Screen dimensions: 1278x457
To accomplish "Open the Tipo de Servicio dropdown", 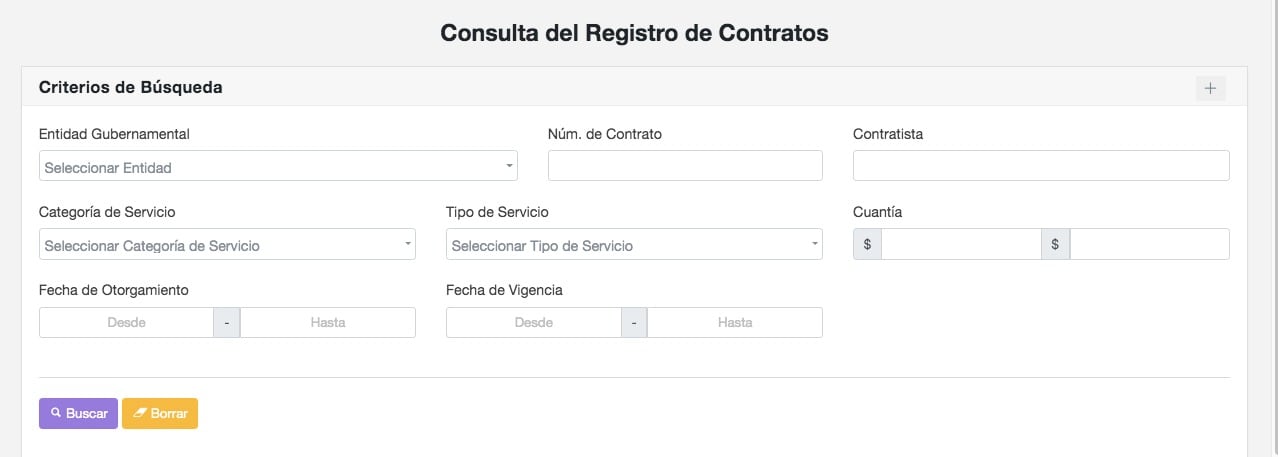I will click(634, 244).
